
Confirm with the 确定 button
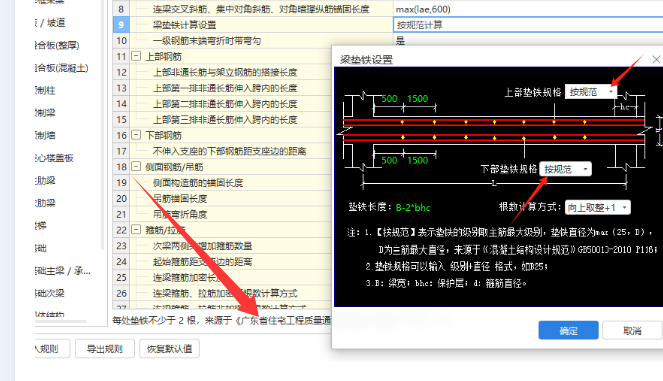tap(568, 330)
